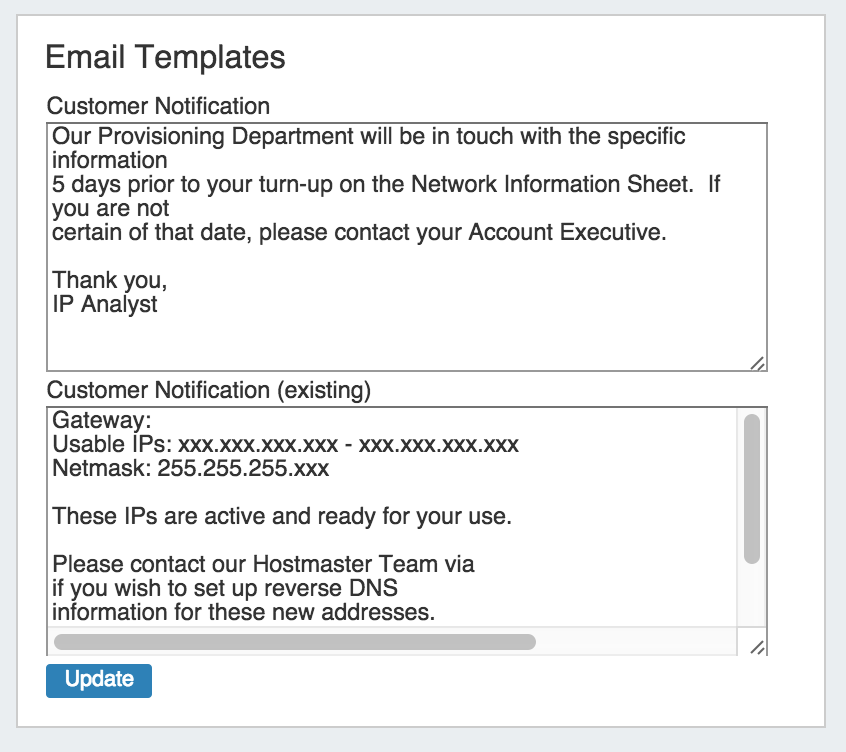Image resolution: width=846 pixels, height=752 pixels.
Task: Grab the resize handle of Customer Notification box
Action: coord(758,364)
